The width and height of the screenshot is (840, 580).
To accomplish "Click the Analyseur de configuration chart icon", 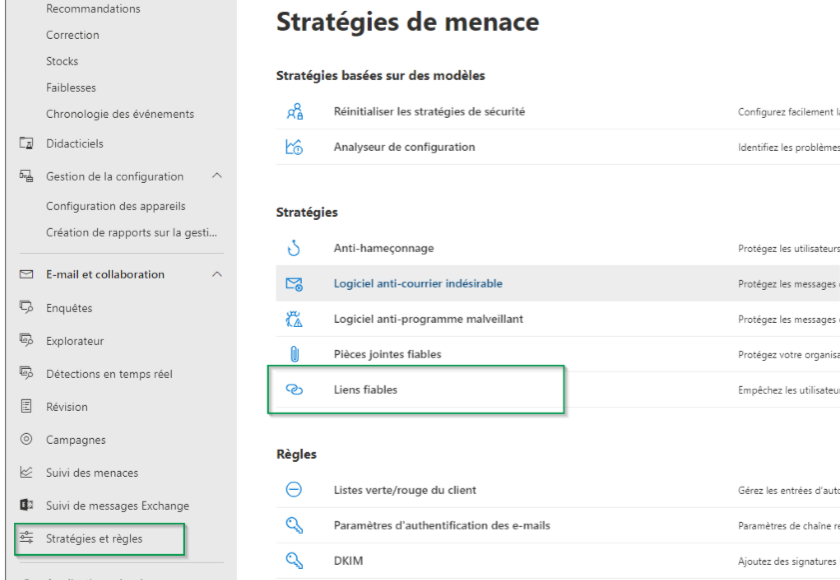I will click(294, 147).
